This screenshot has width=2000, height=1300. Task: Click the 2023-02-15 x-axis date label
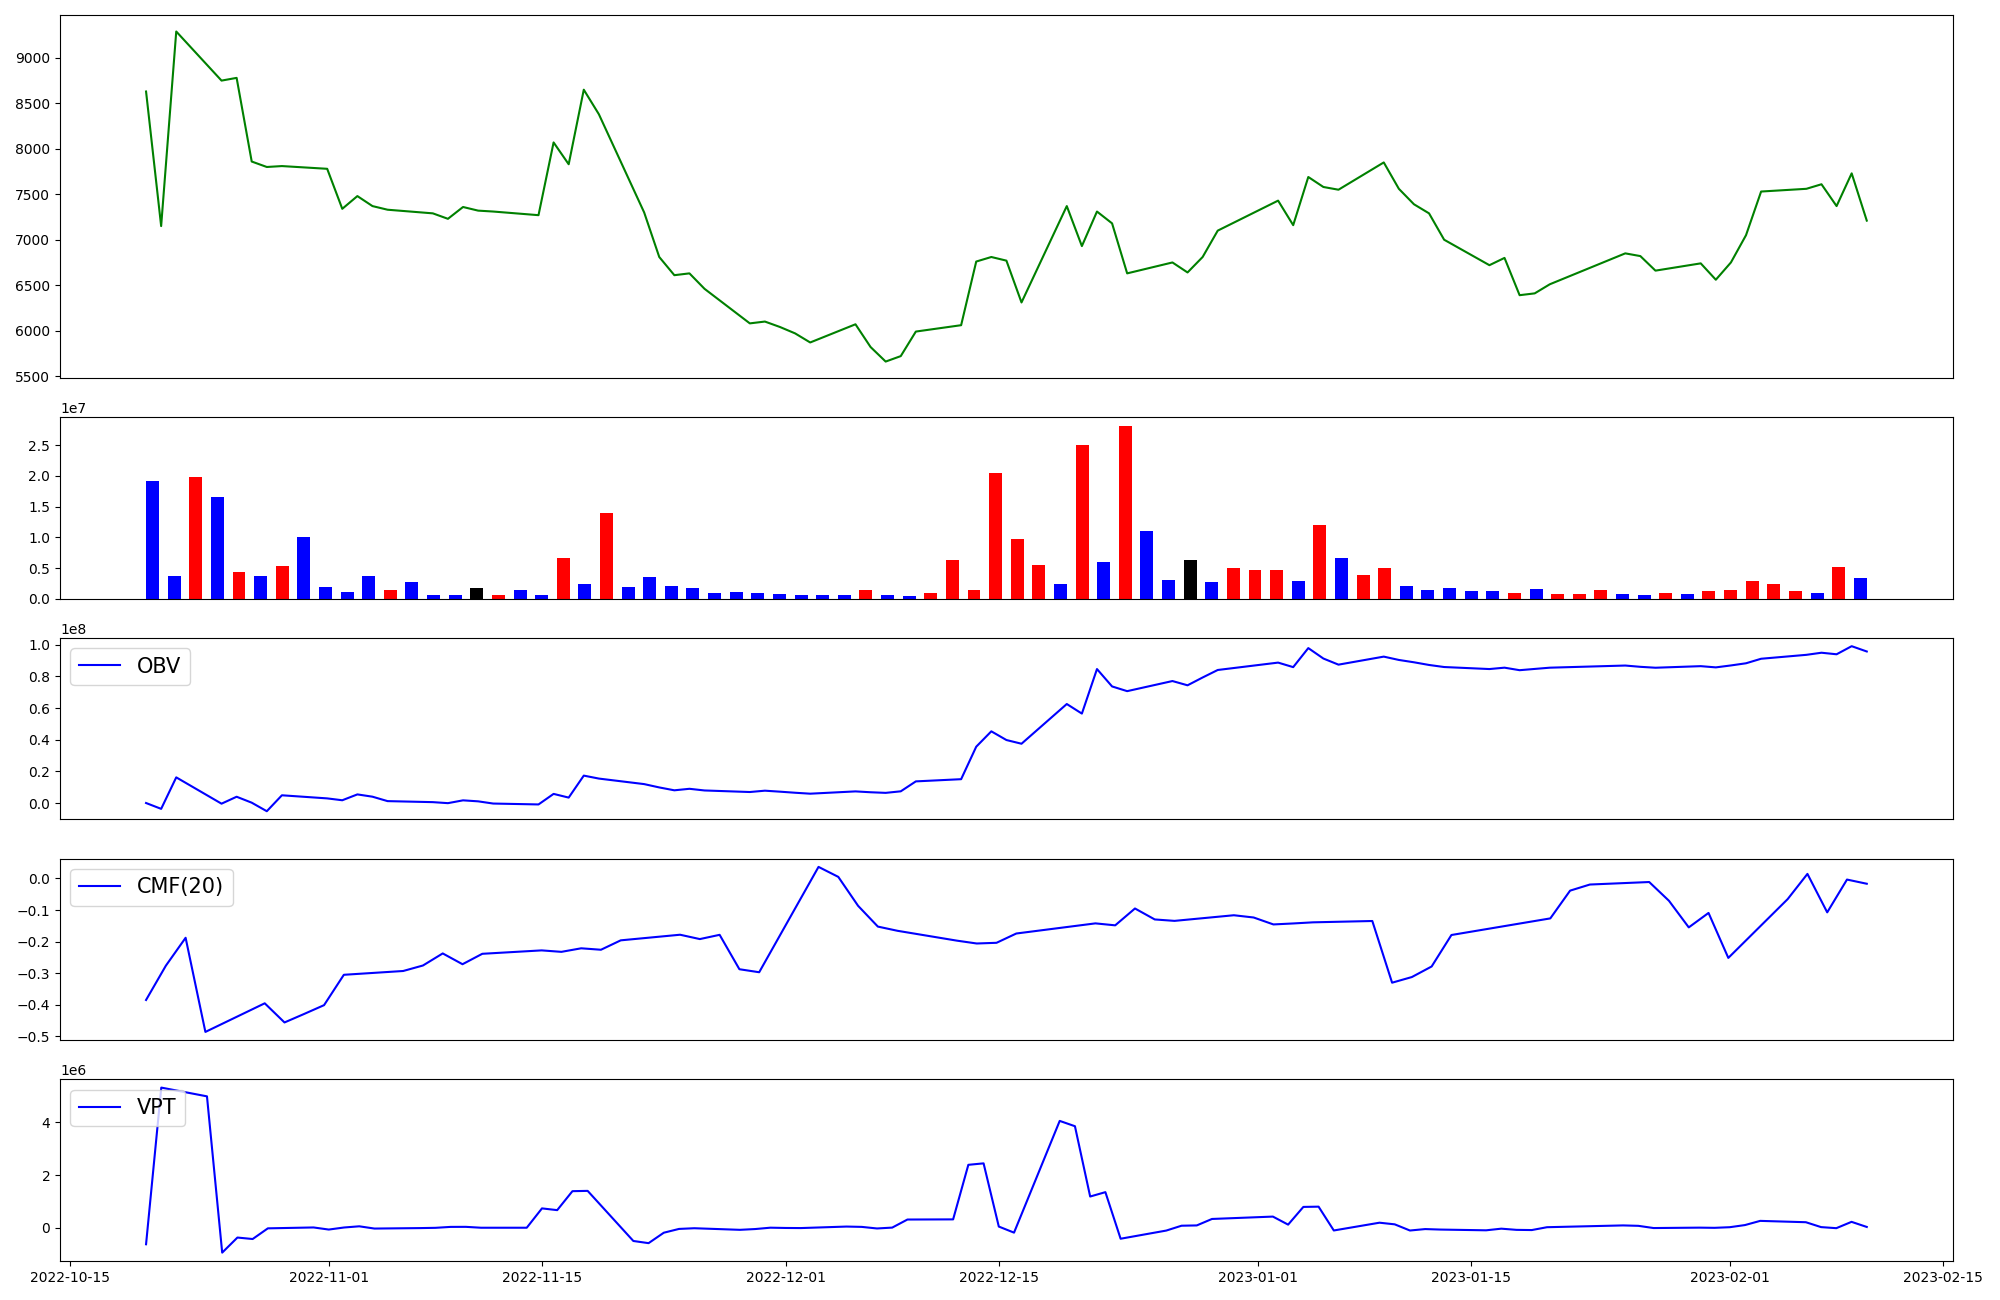1942,1277
